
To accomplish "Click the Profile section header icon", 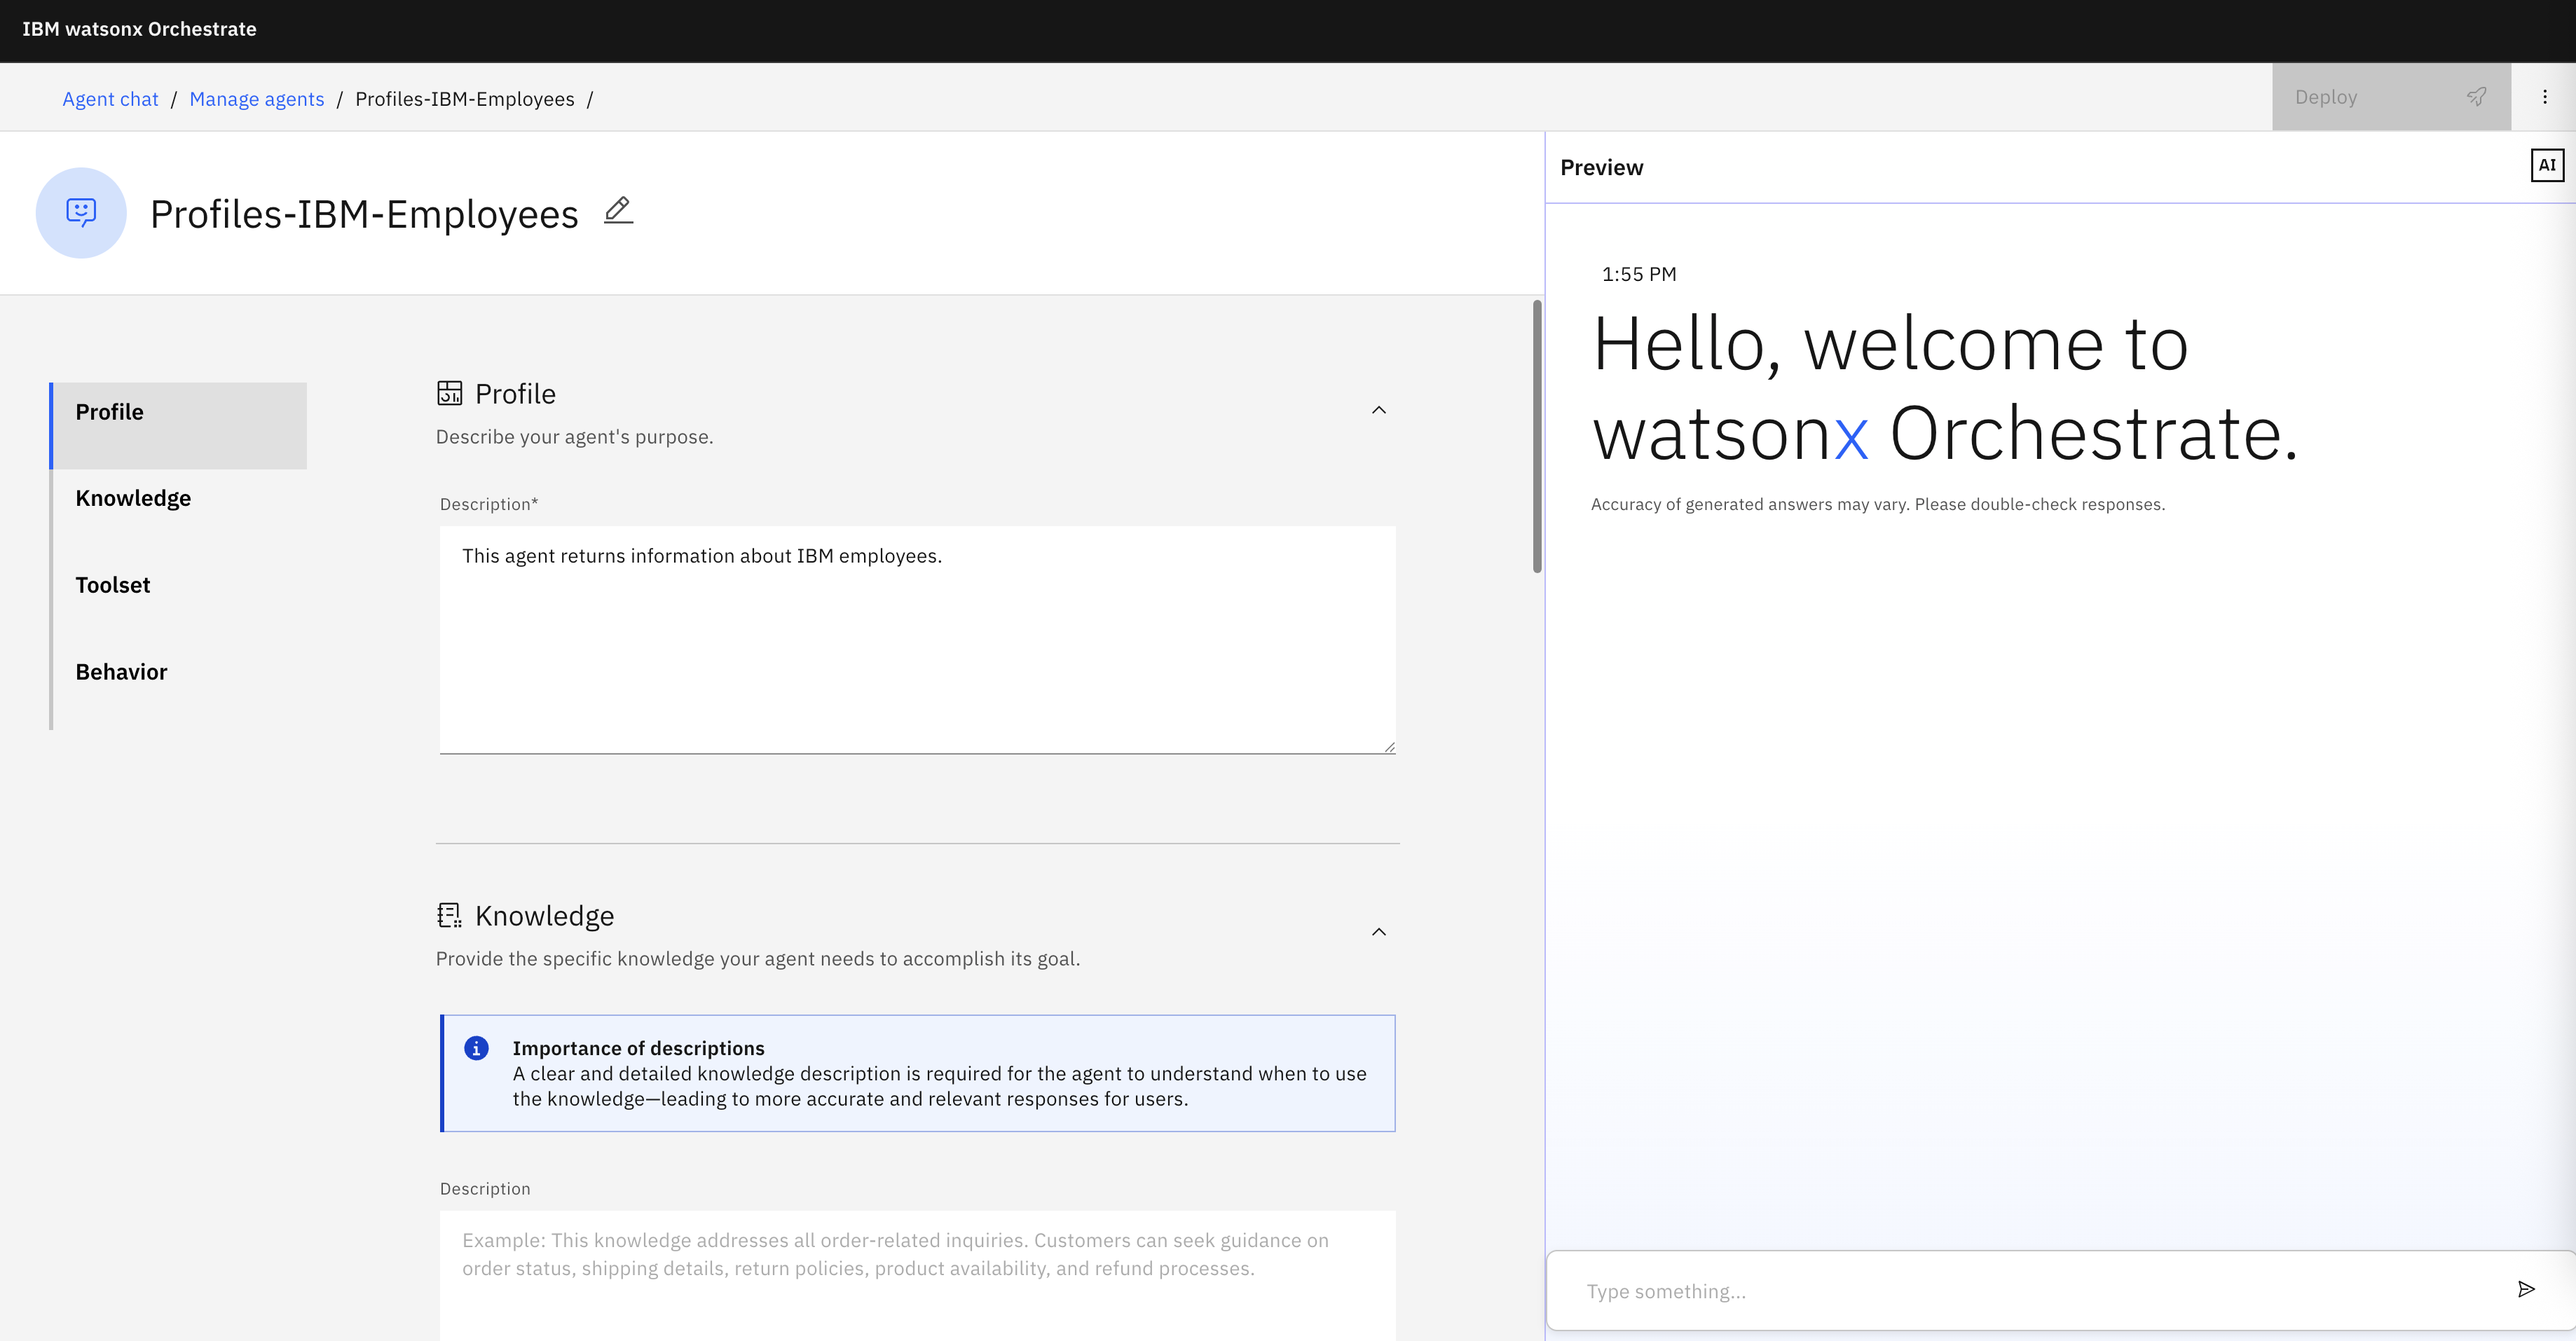I will pyautogui.click(x=449, y=393).
